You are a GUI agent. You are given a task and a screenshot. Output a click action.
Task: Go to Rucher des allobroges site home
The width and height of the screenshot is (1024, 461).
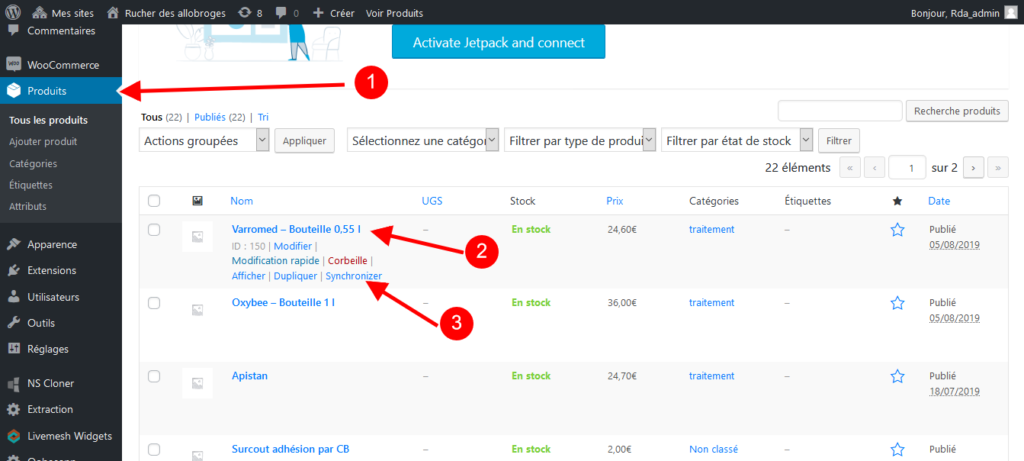coord(167,12)
